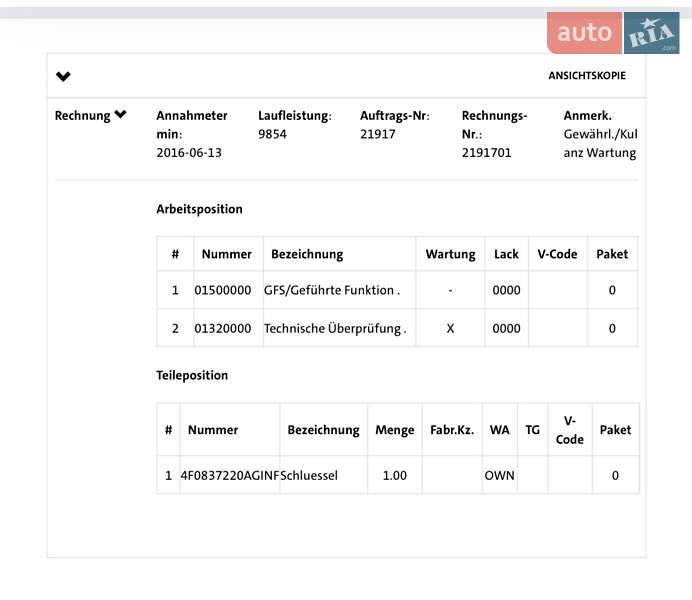Viewport: 692px width, 600px height.
Task: Collapse the top chevron expander
Action: click(63, 77)
